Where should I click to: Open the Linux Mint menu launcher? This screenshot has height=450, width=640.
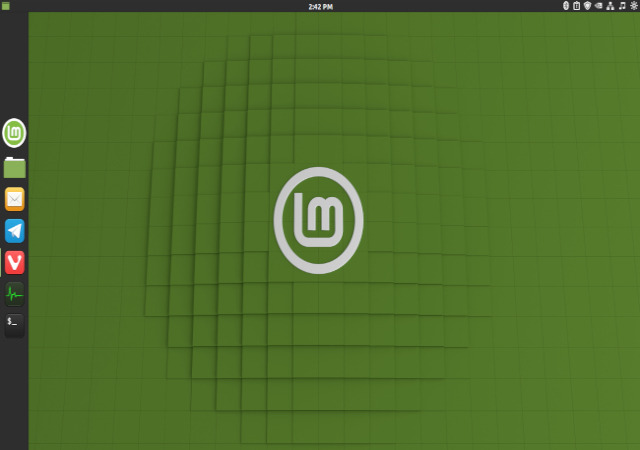point(14,133)
